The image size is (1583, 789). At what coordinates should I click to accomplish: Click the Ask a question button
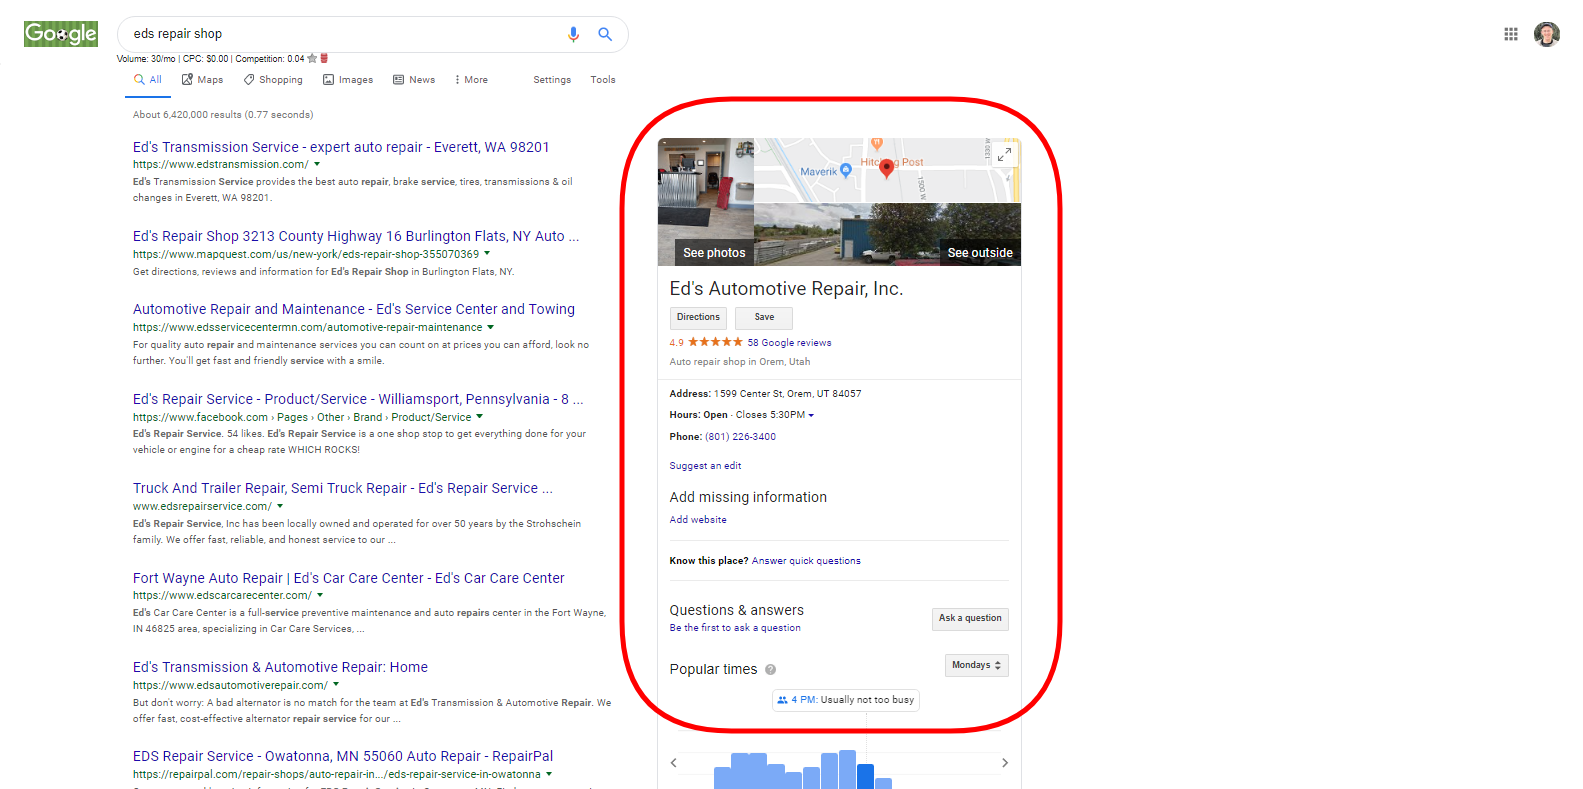click(x=970, y=619)
